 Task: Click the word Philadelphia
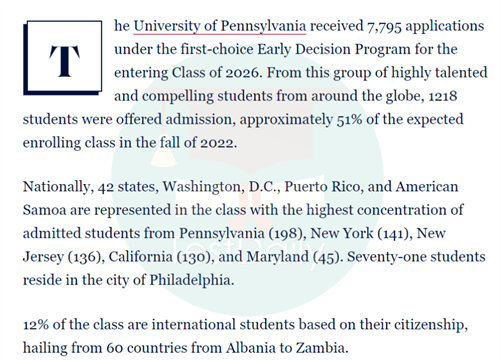click(192, 280)
